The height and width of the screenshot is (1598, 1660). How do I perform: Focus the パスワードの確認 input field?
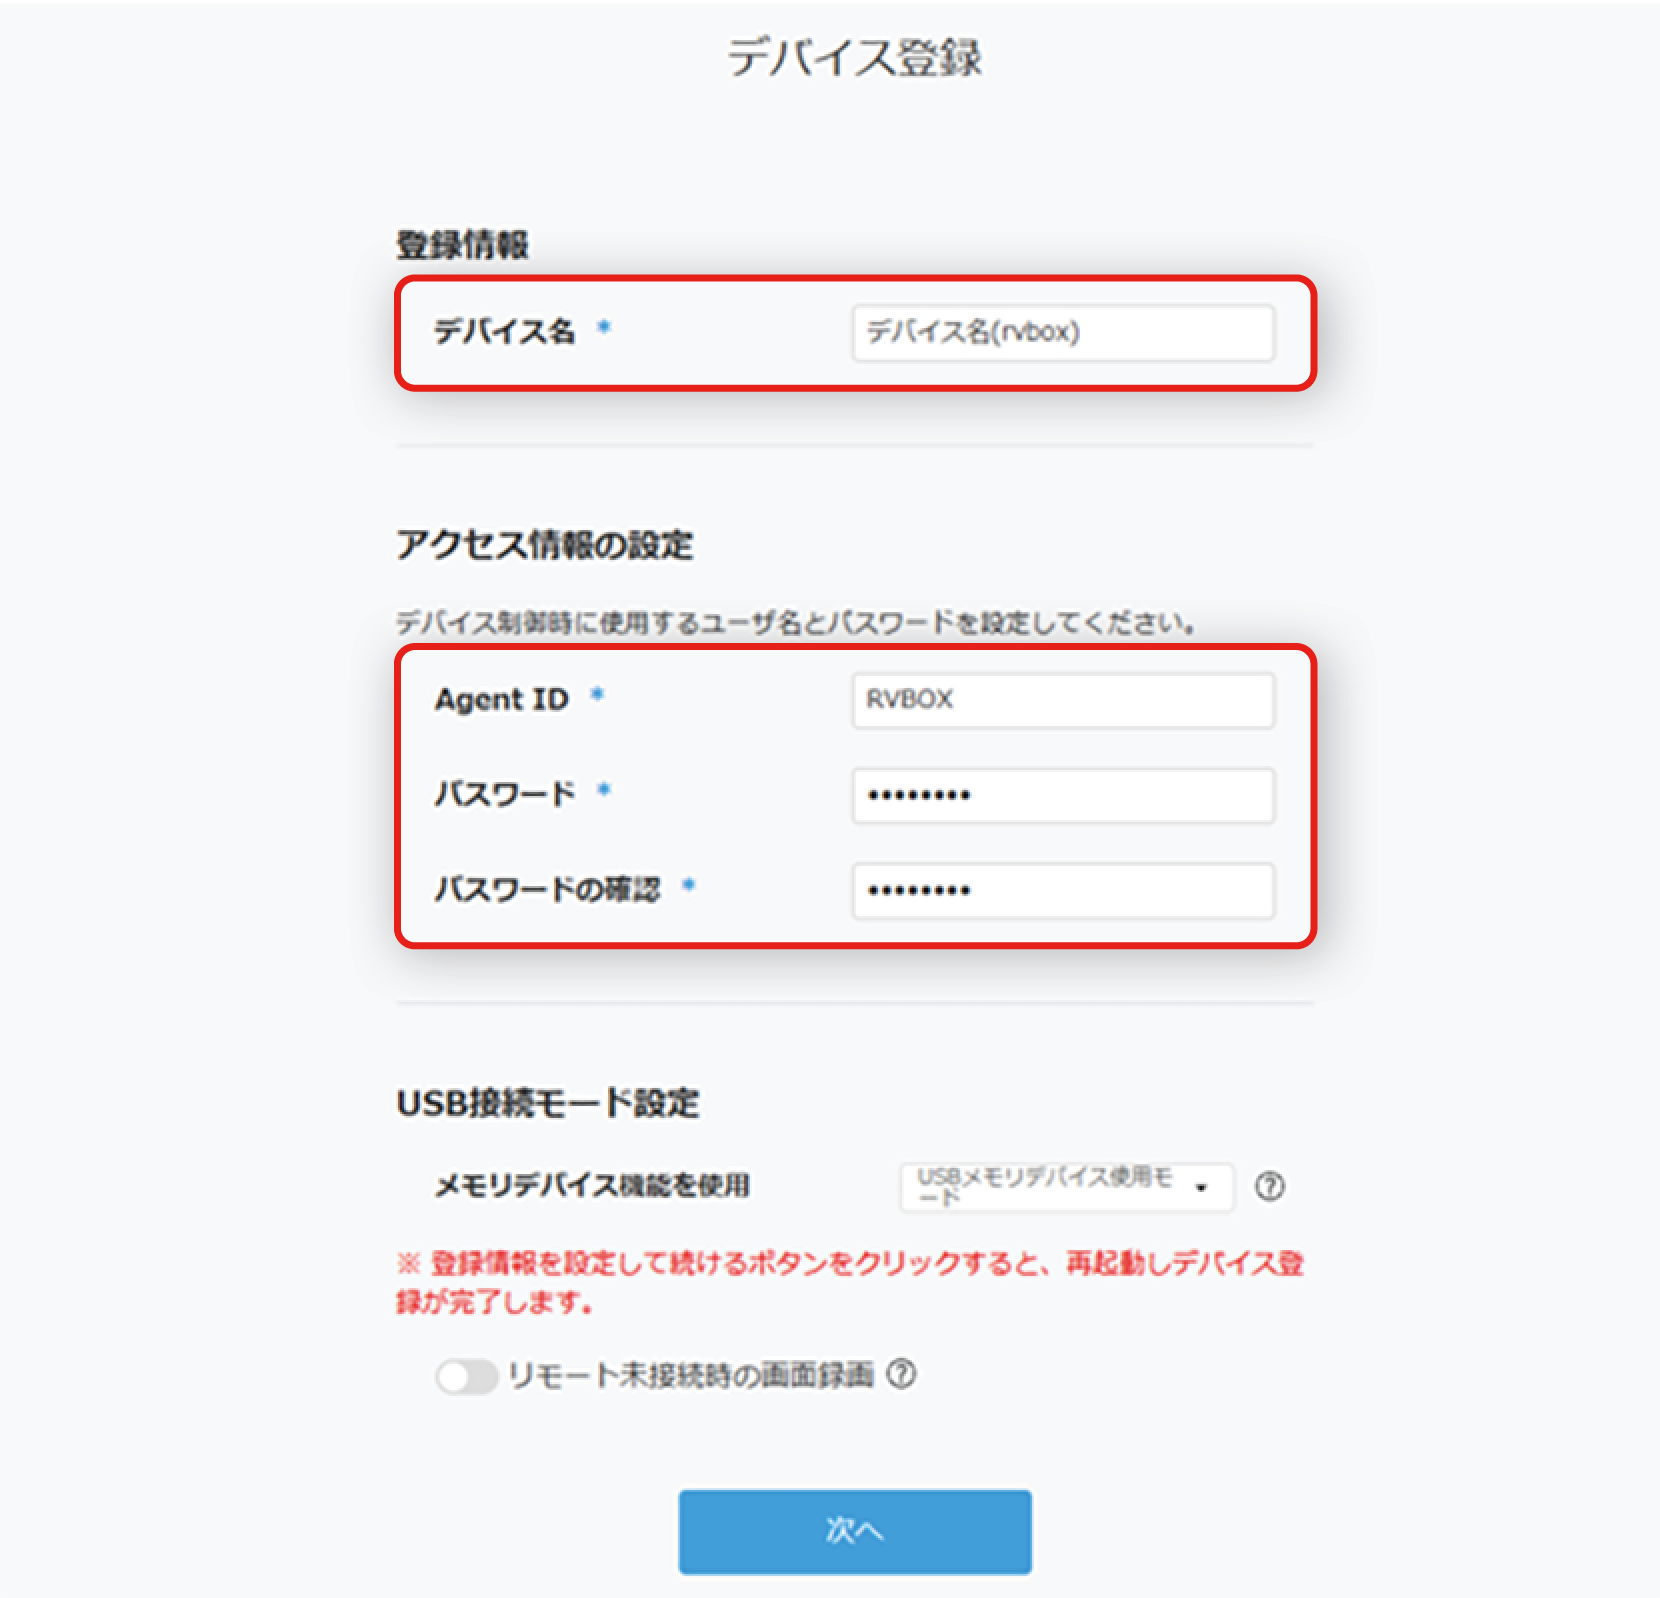click(1063, 890)
